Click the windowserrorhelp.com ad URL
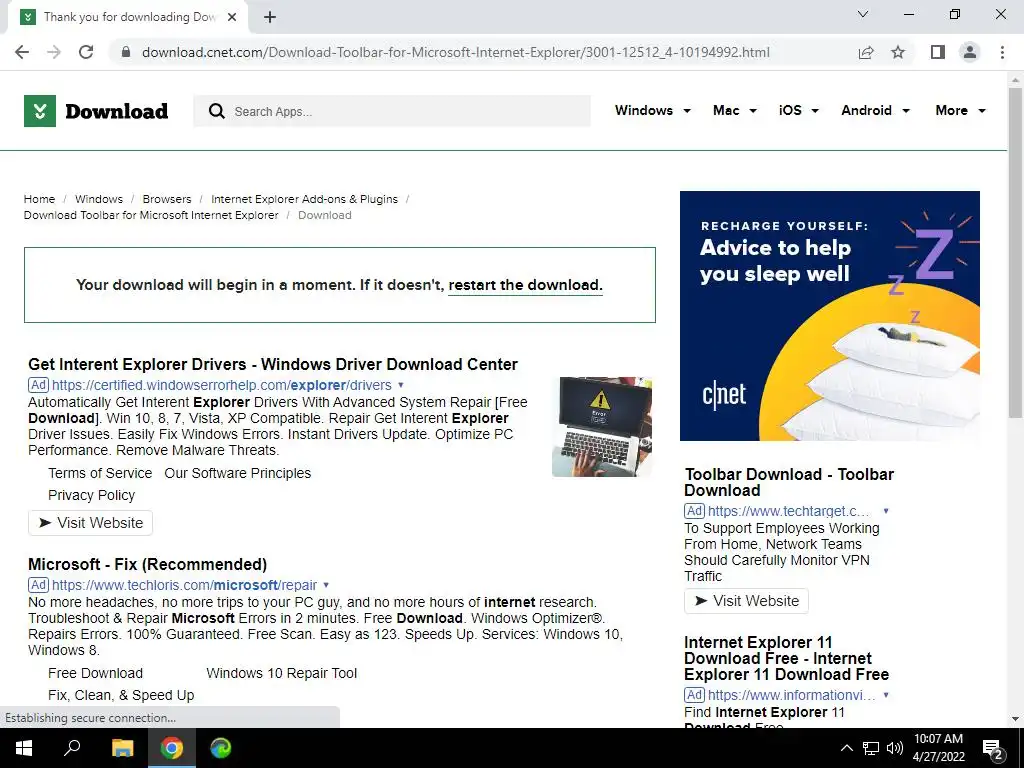The image size is (1024, 768). [x=221, y=385]
